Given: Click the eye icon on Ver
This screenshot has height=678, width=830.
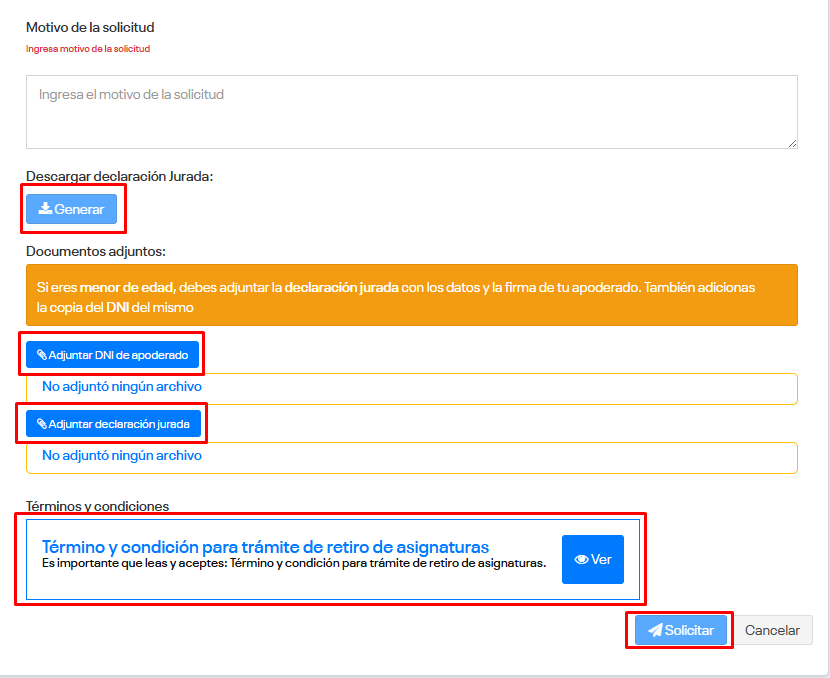Looking at the screenshot, I should 581,560.
